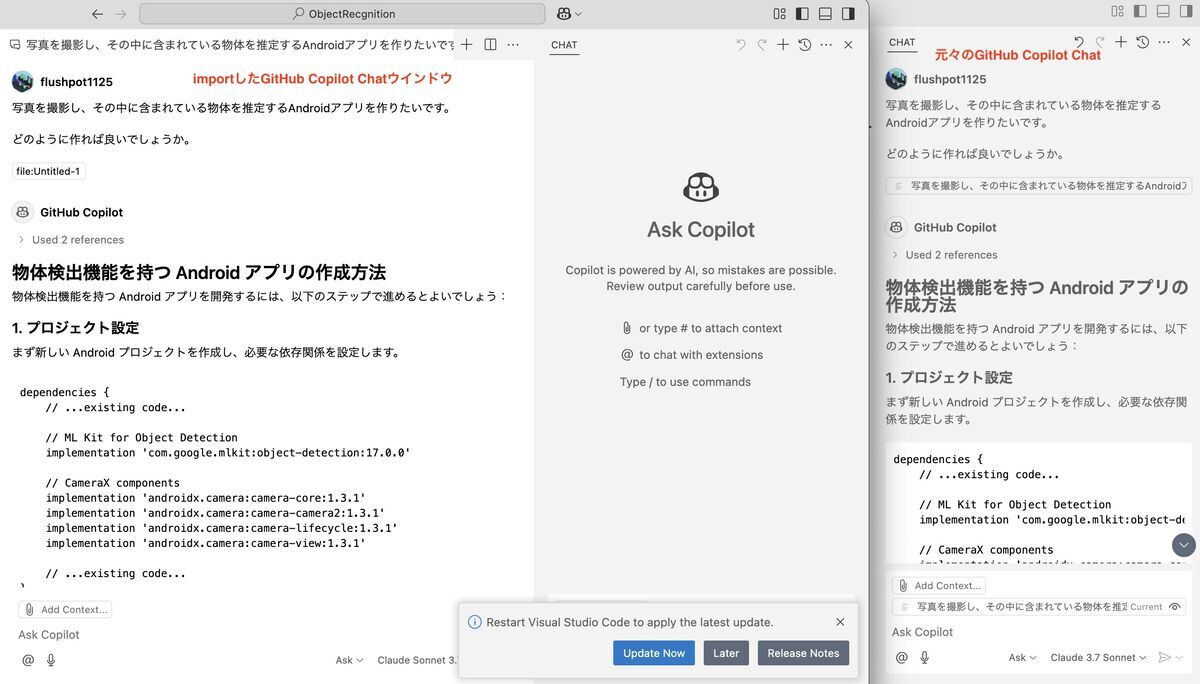Close the chat panel in the right window

point(1186,42)
